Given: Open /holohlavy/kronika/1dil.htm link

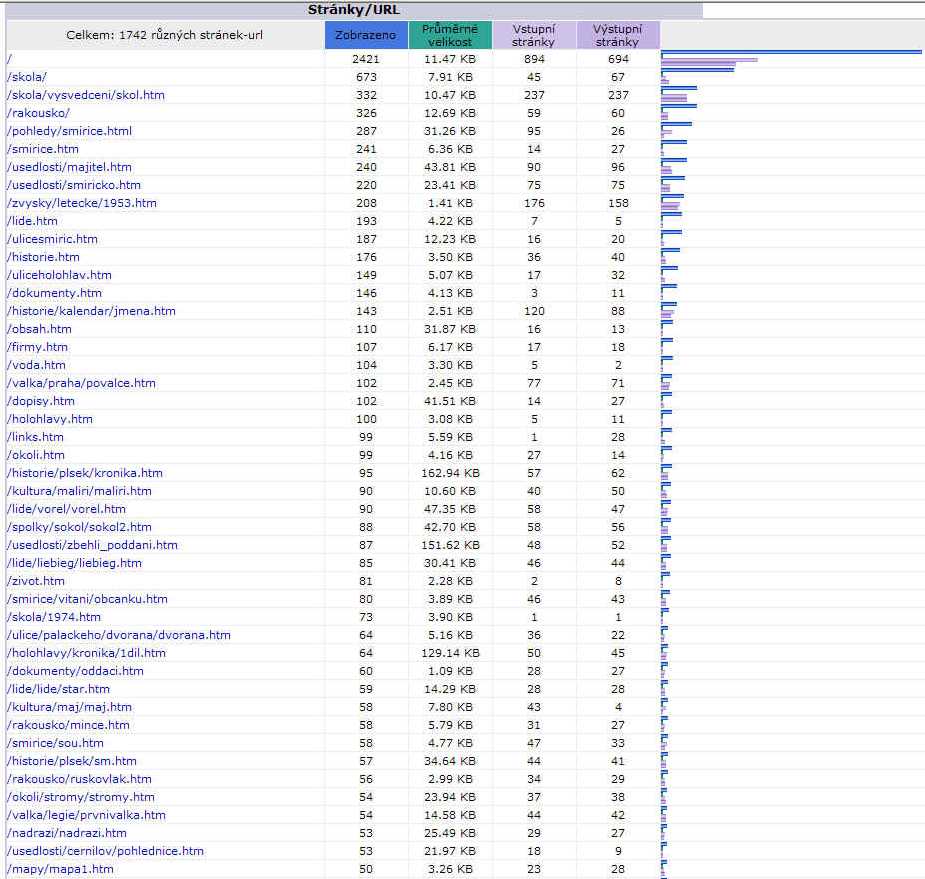Looking at the screenshot, I should point(86,653).
